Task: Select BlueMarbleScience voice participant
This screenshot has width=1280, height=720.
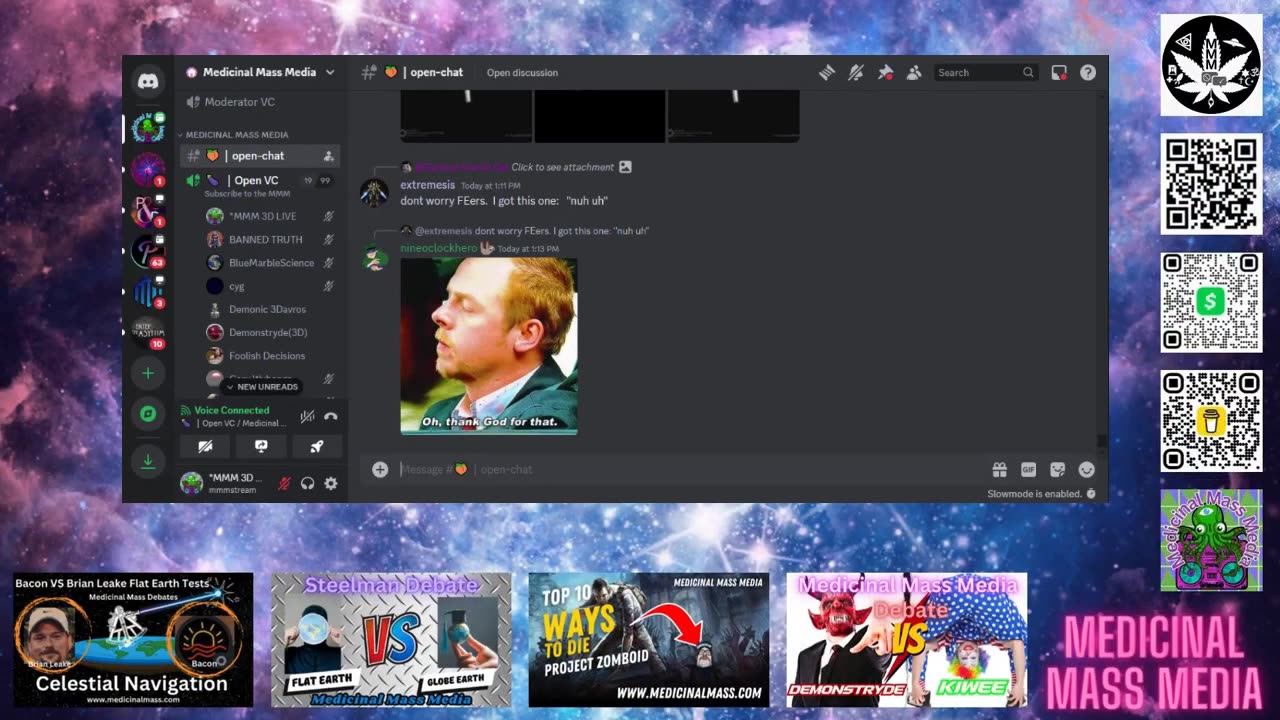Action: [270, 263]
